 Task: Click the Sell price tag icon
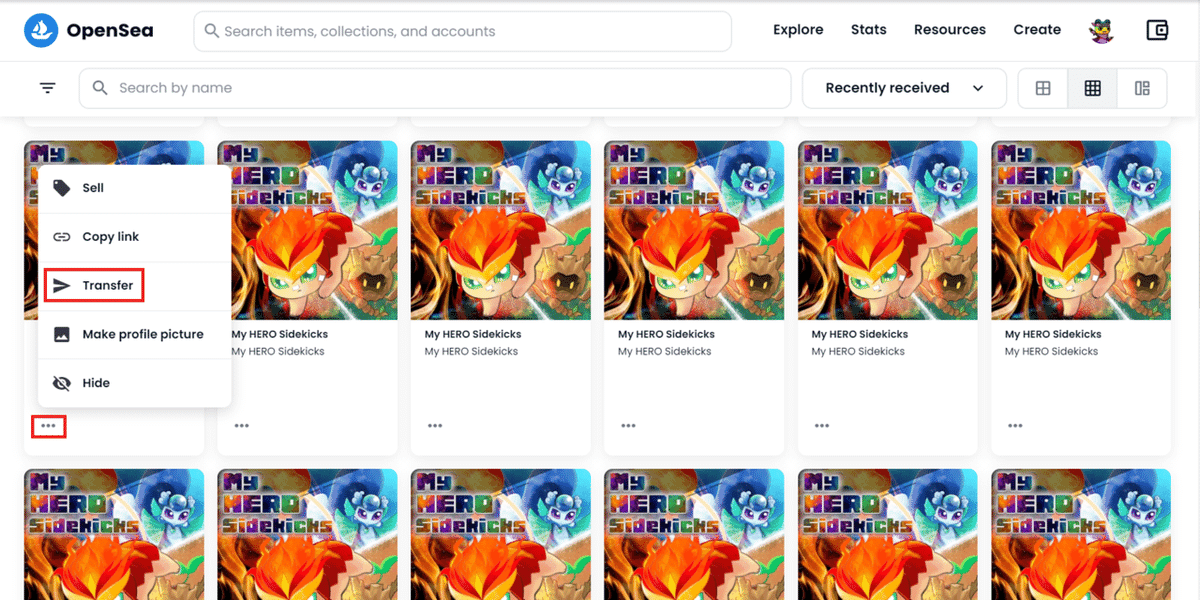coord(62,188)
